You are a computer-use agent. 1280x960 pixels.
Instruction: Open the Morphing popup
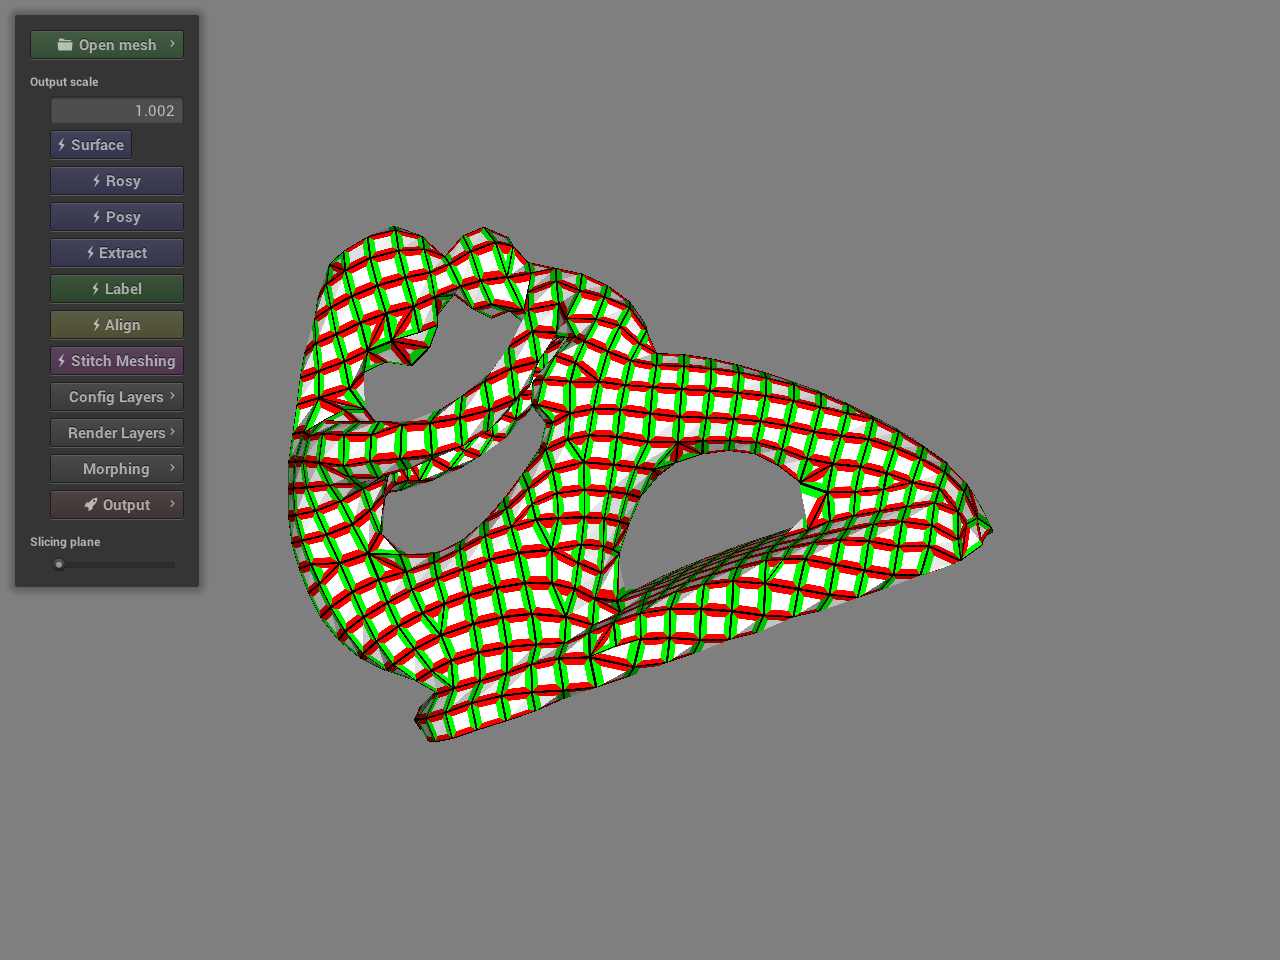[117, 469]
